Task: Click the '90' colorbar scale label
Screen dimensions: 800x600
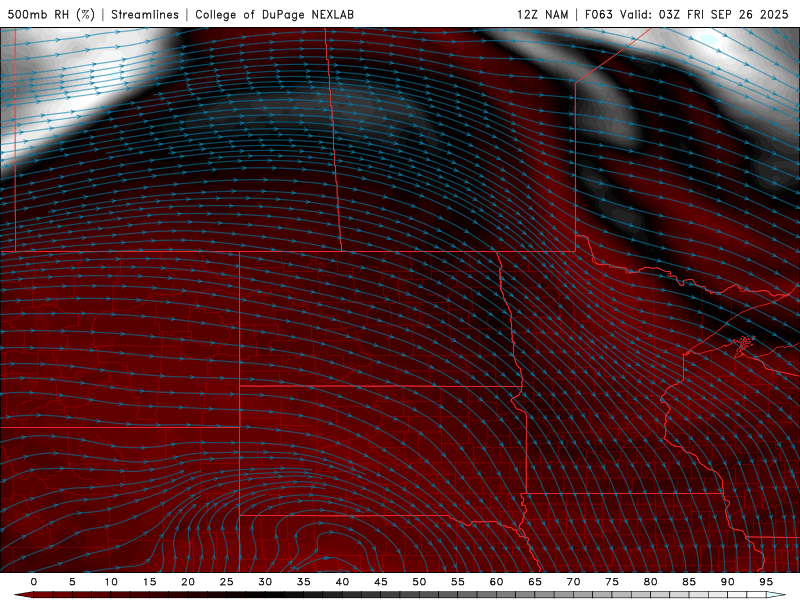Action: [727, 582]
